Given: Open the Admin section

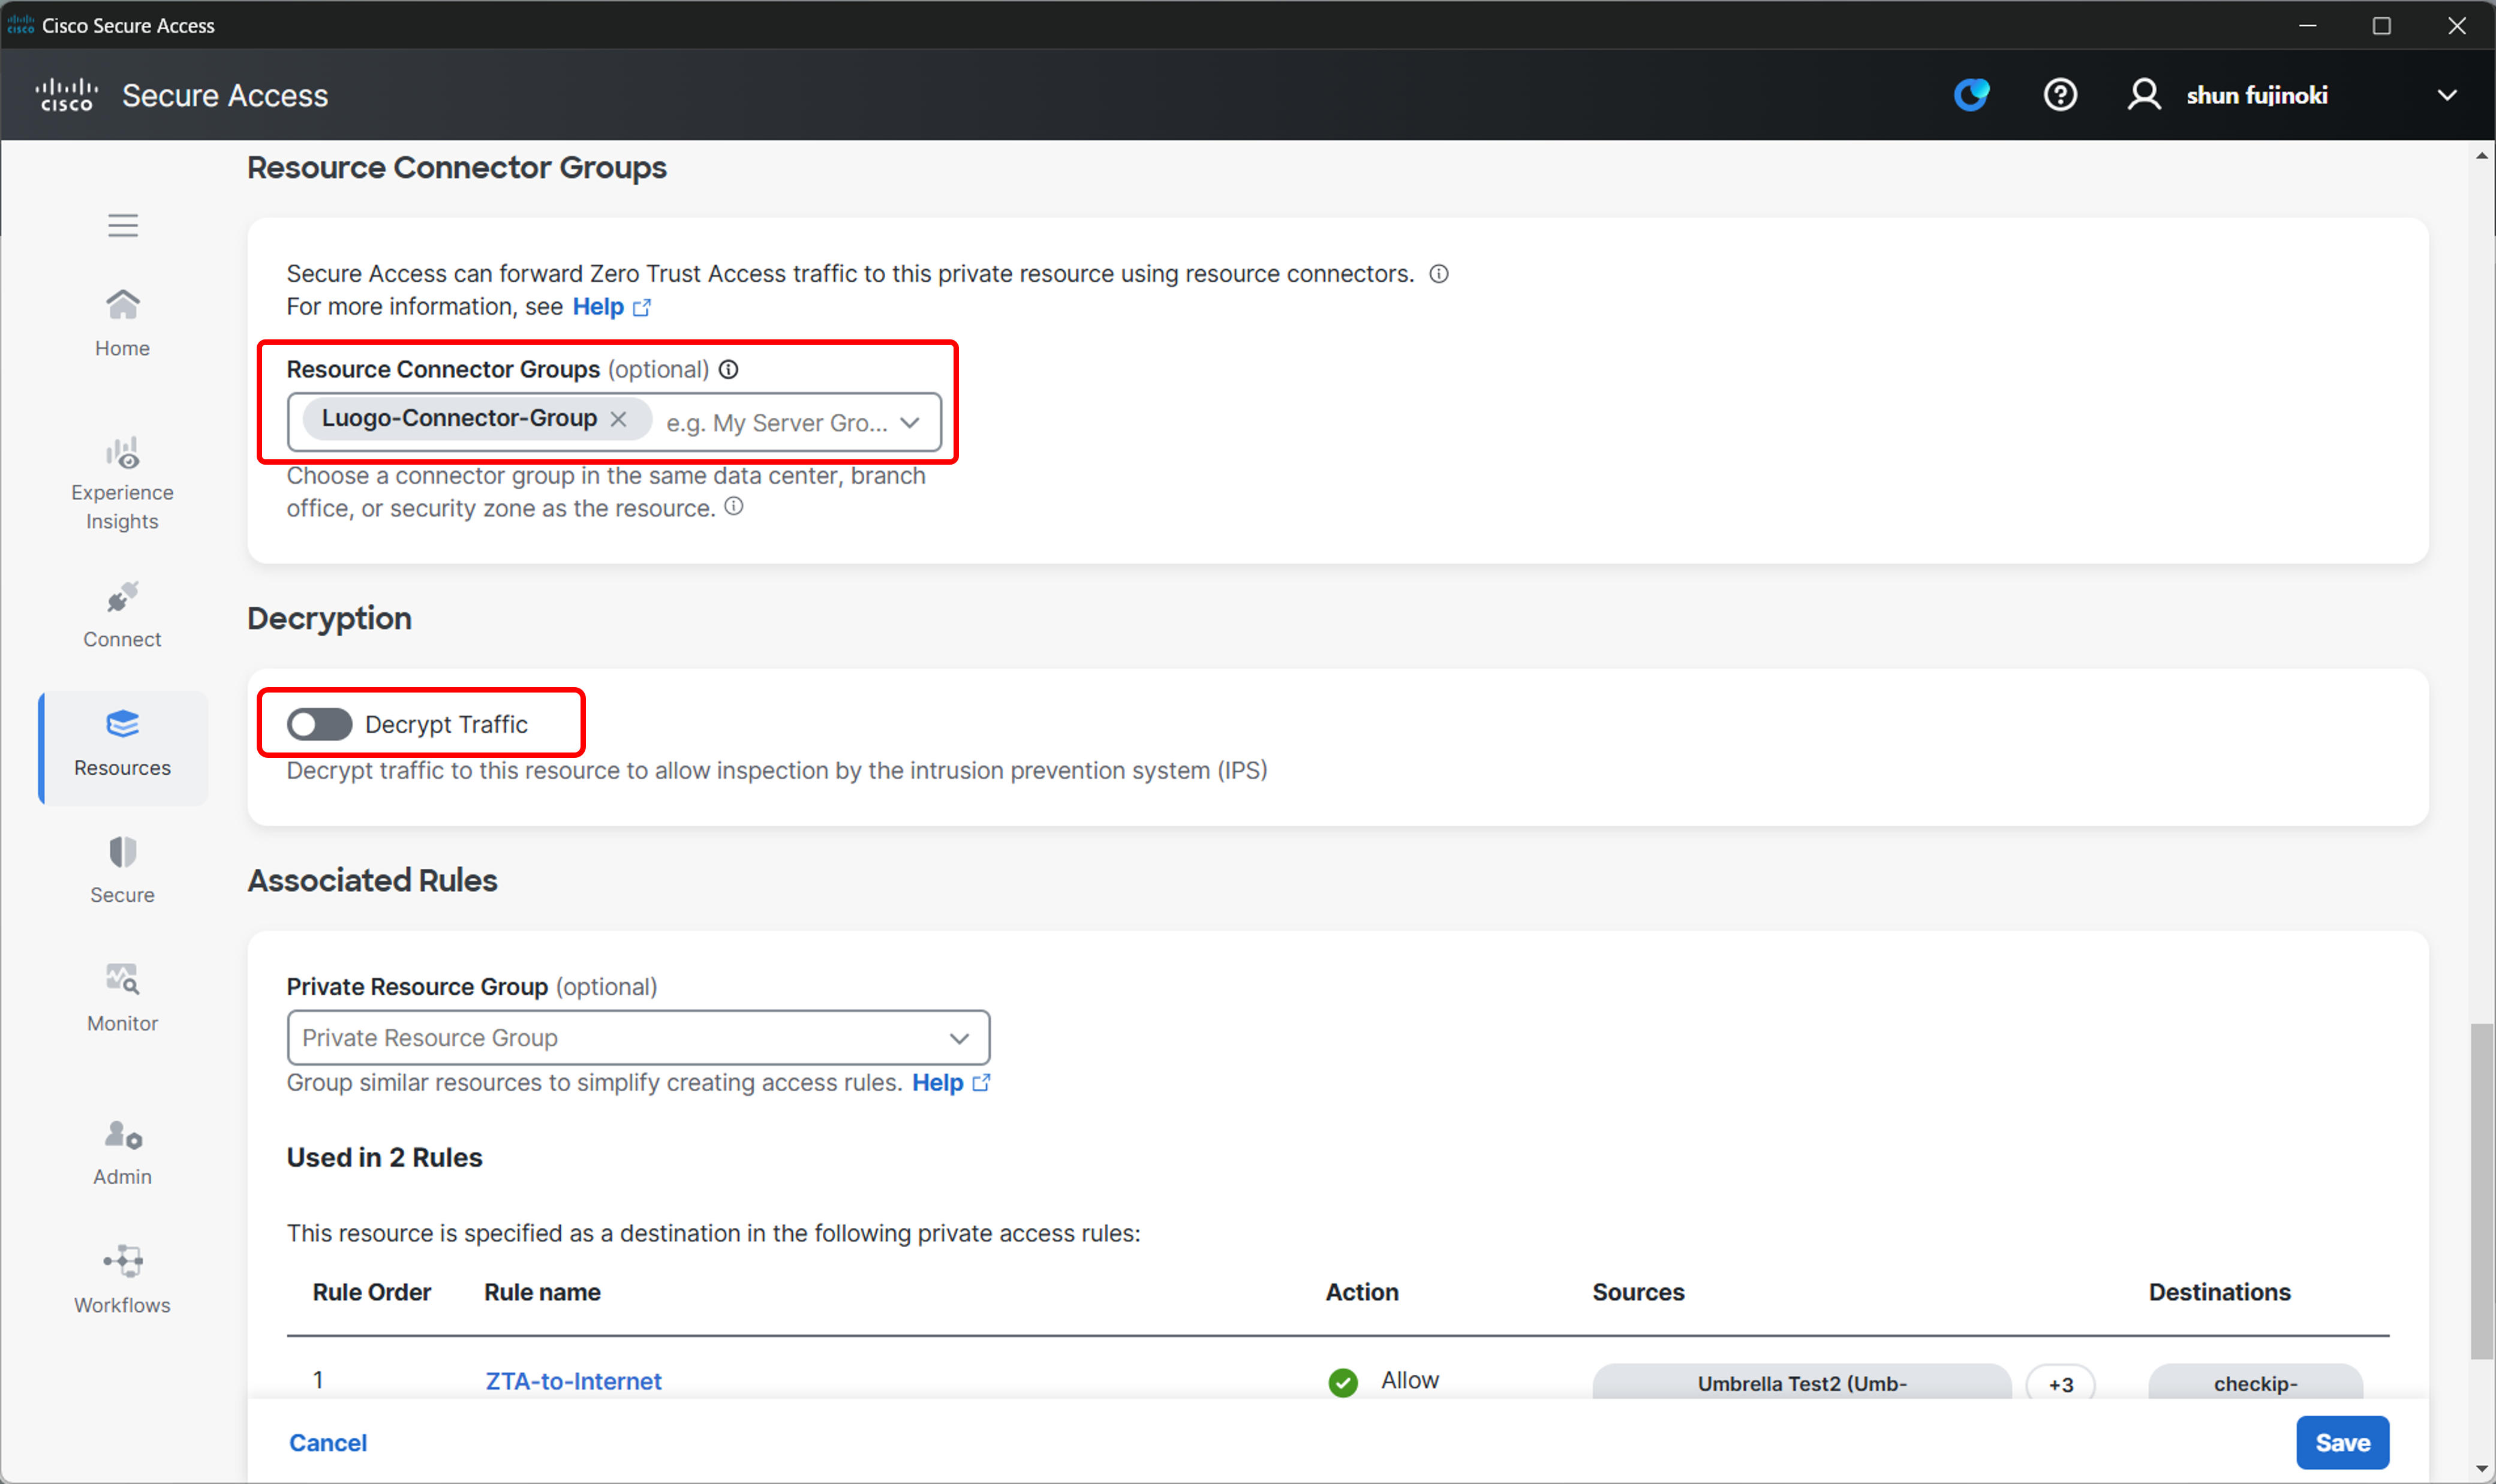Looking at the screenshot, I should [122, 1153].
